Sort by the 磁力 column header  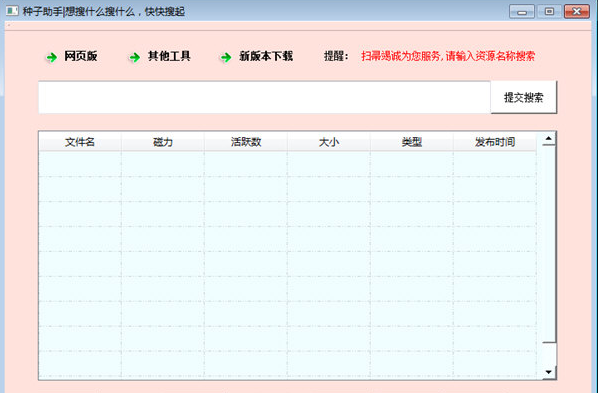click(x=163, y=142)
